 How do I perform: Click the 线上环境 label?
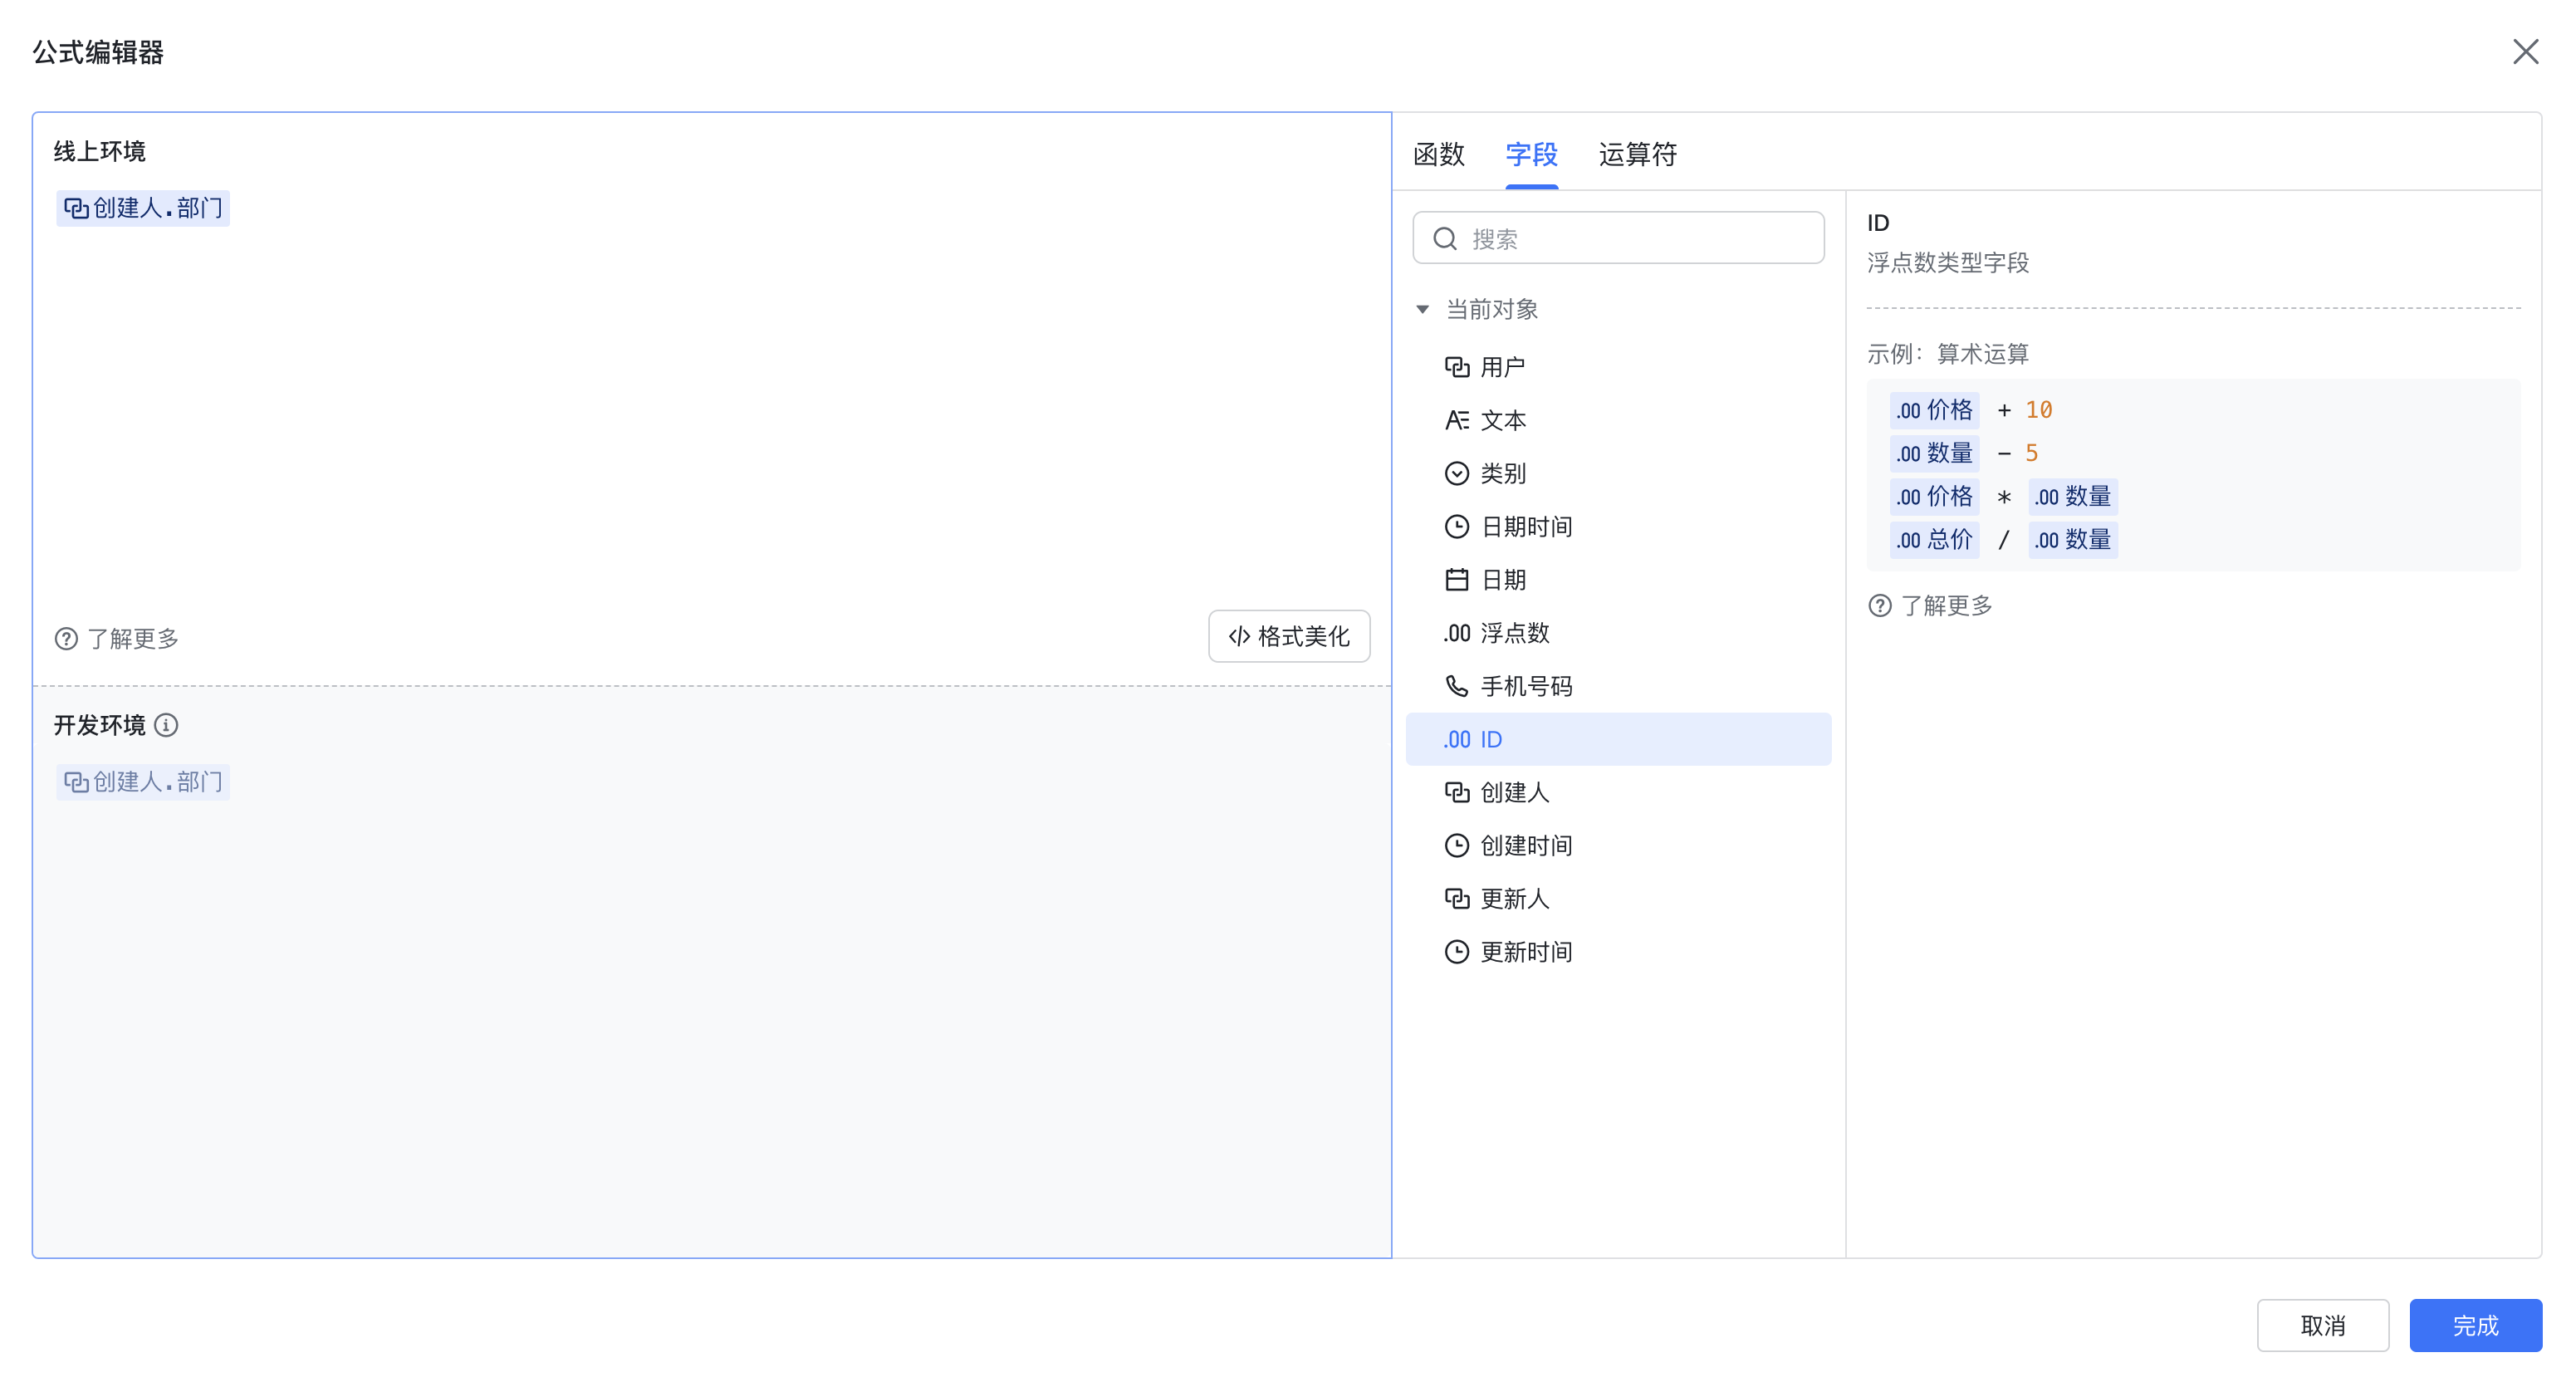(99, 151)
